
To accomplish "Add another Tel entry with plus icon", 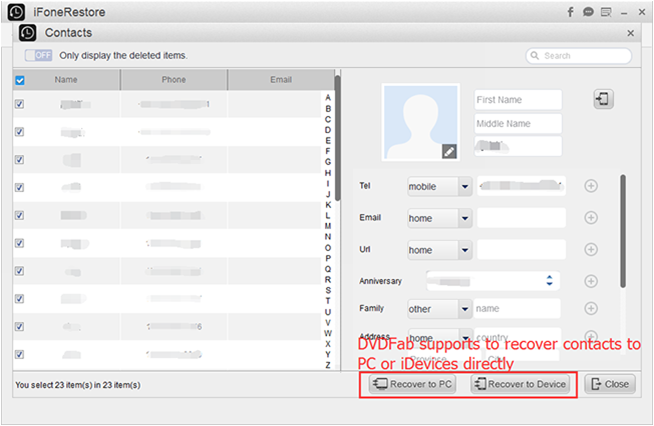I will [591, 186].
